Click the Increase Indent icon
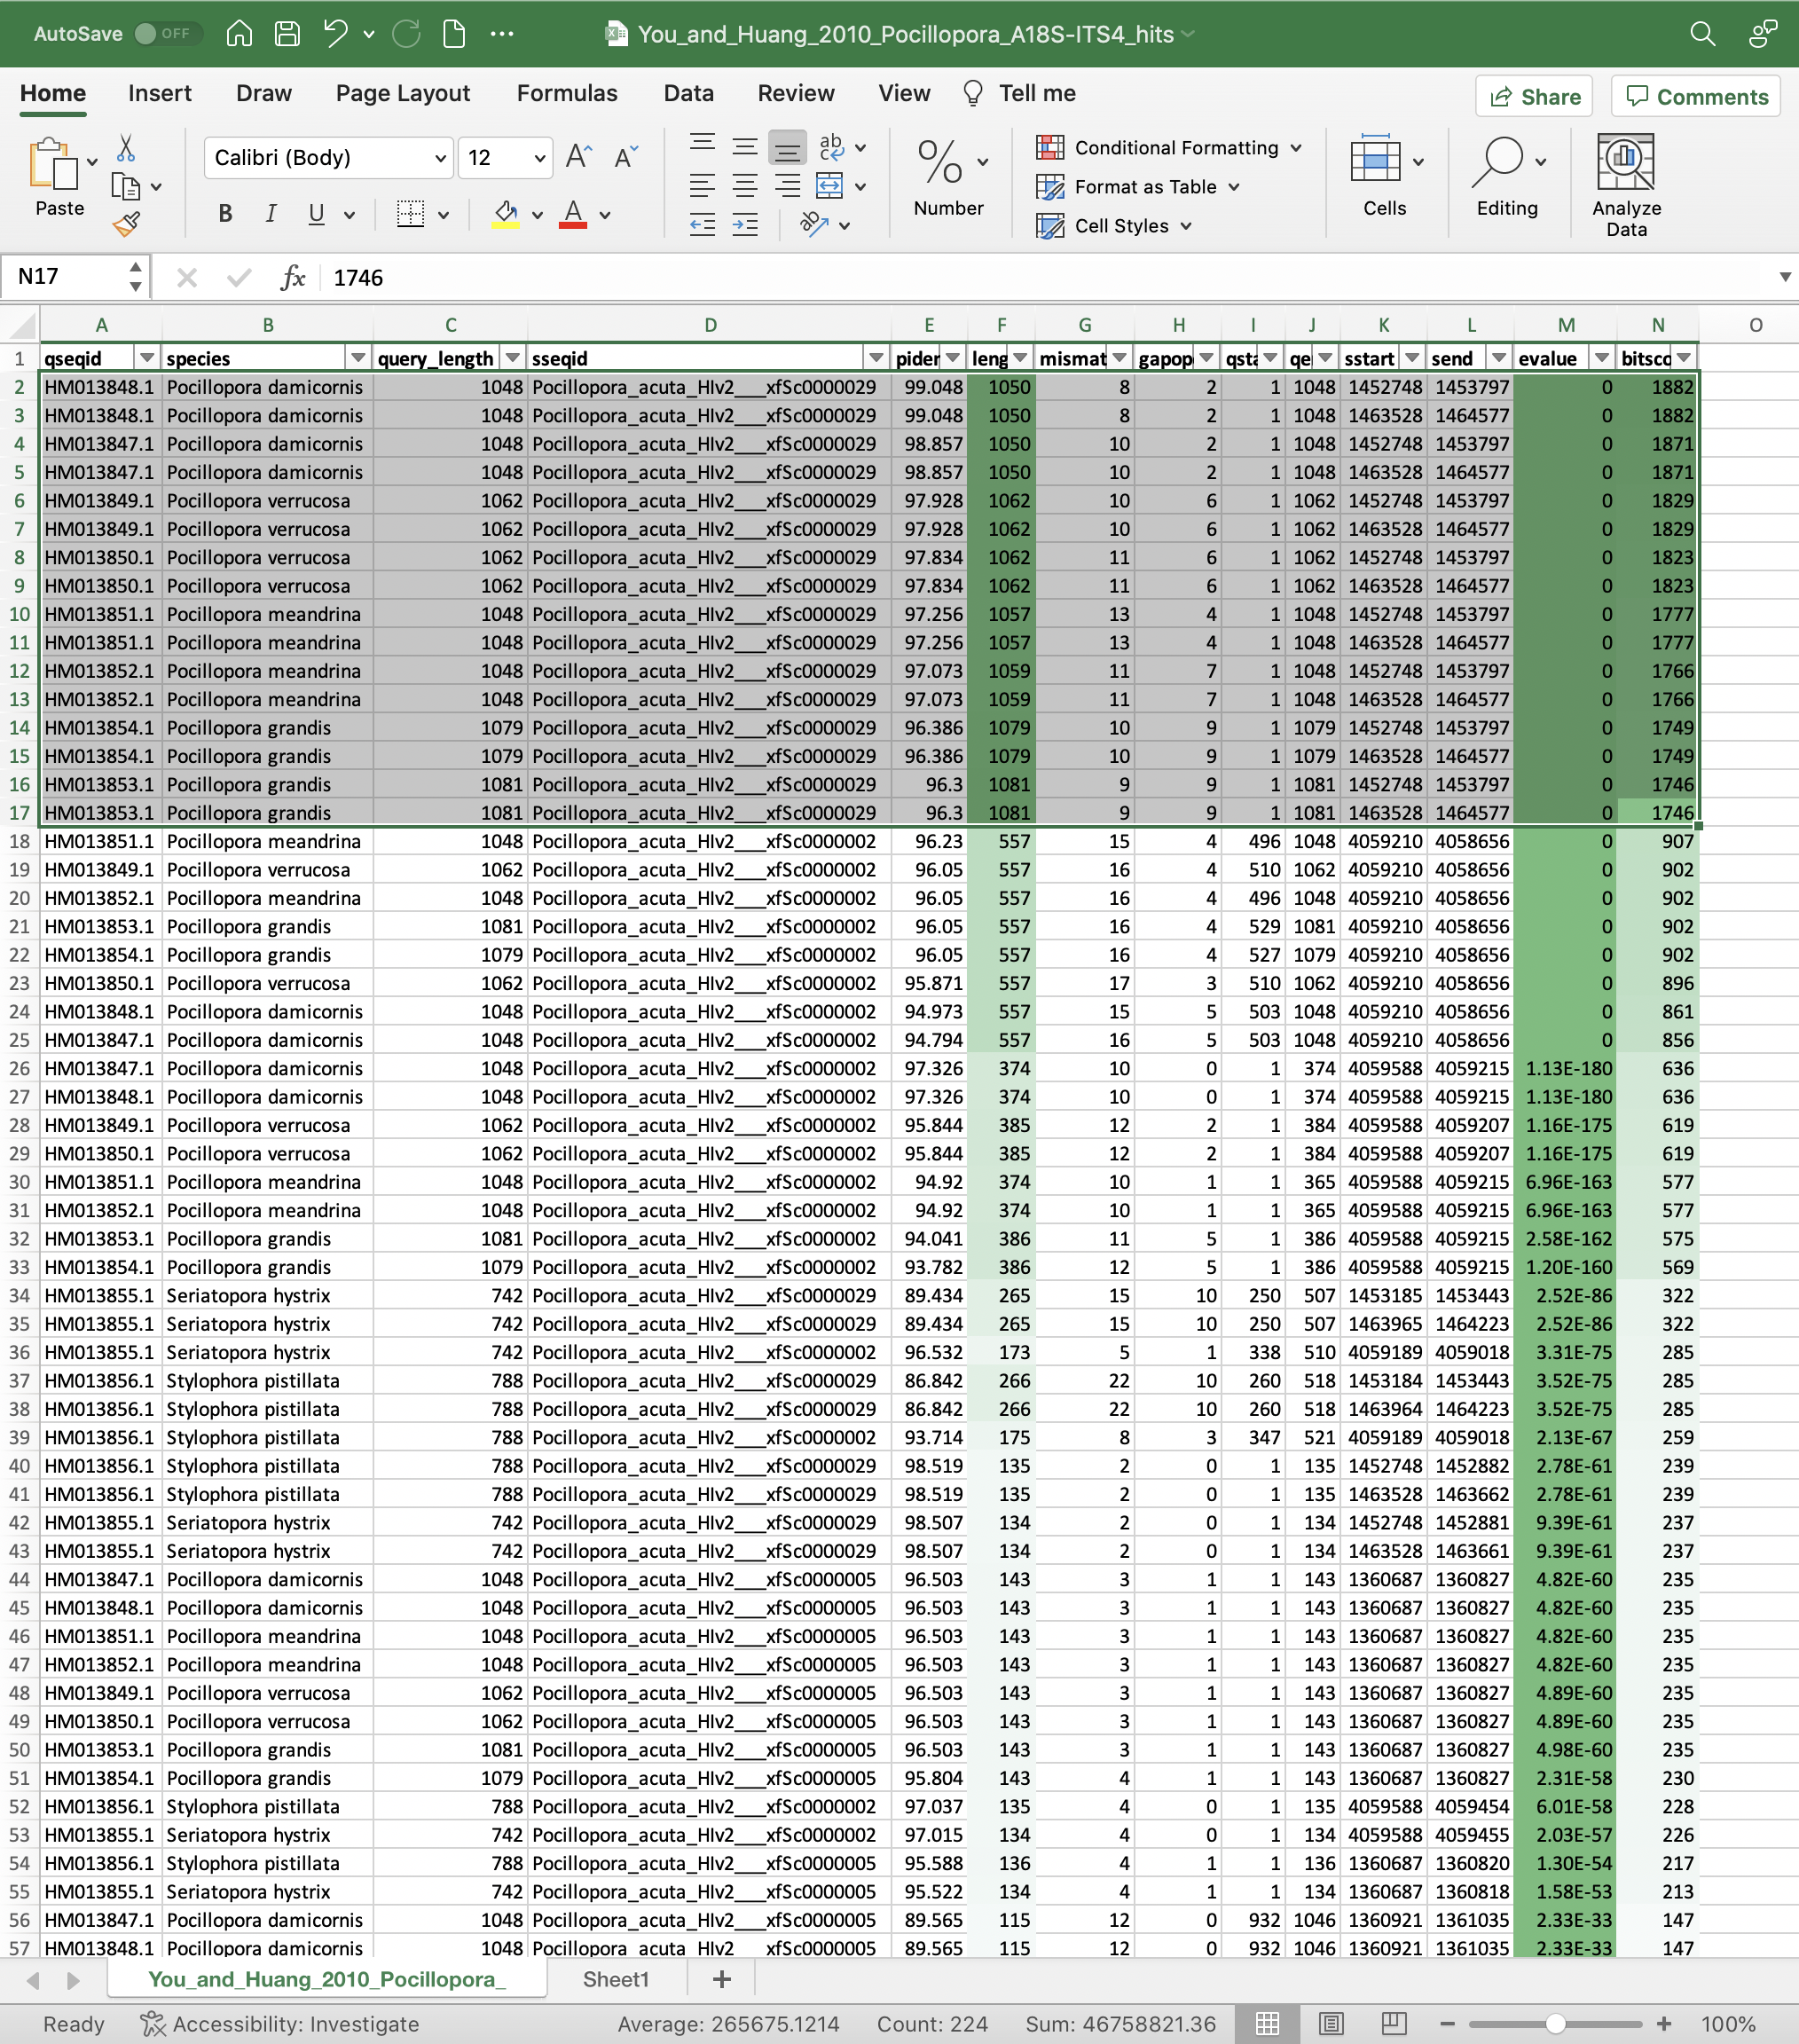Viewport: 1799px width, 2044px height. point(745,225)
